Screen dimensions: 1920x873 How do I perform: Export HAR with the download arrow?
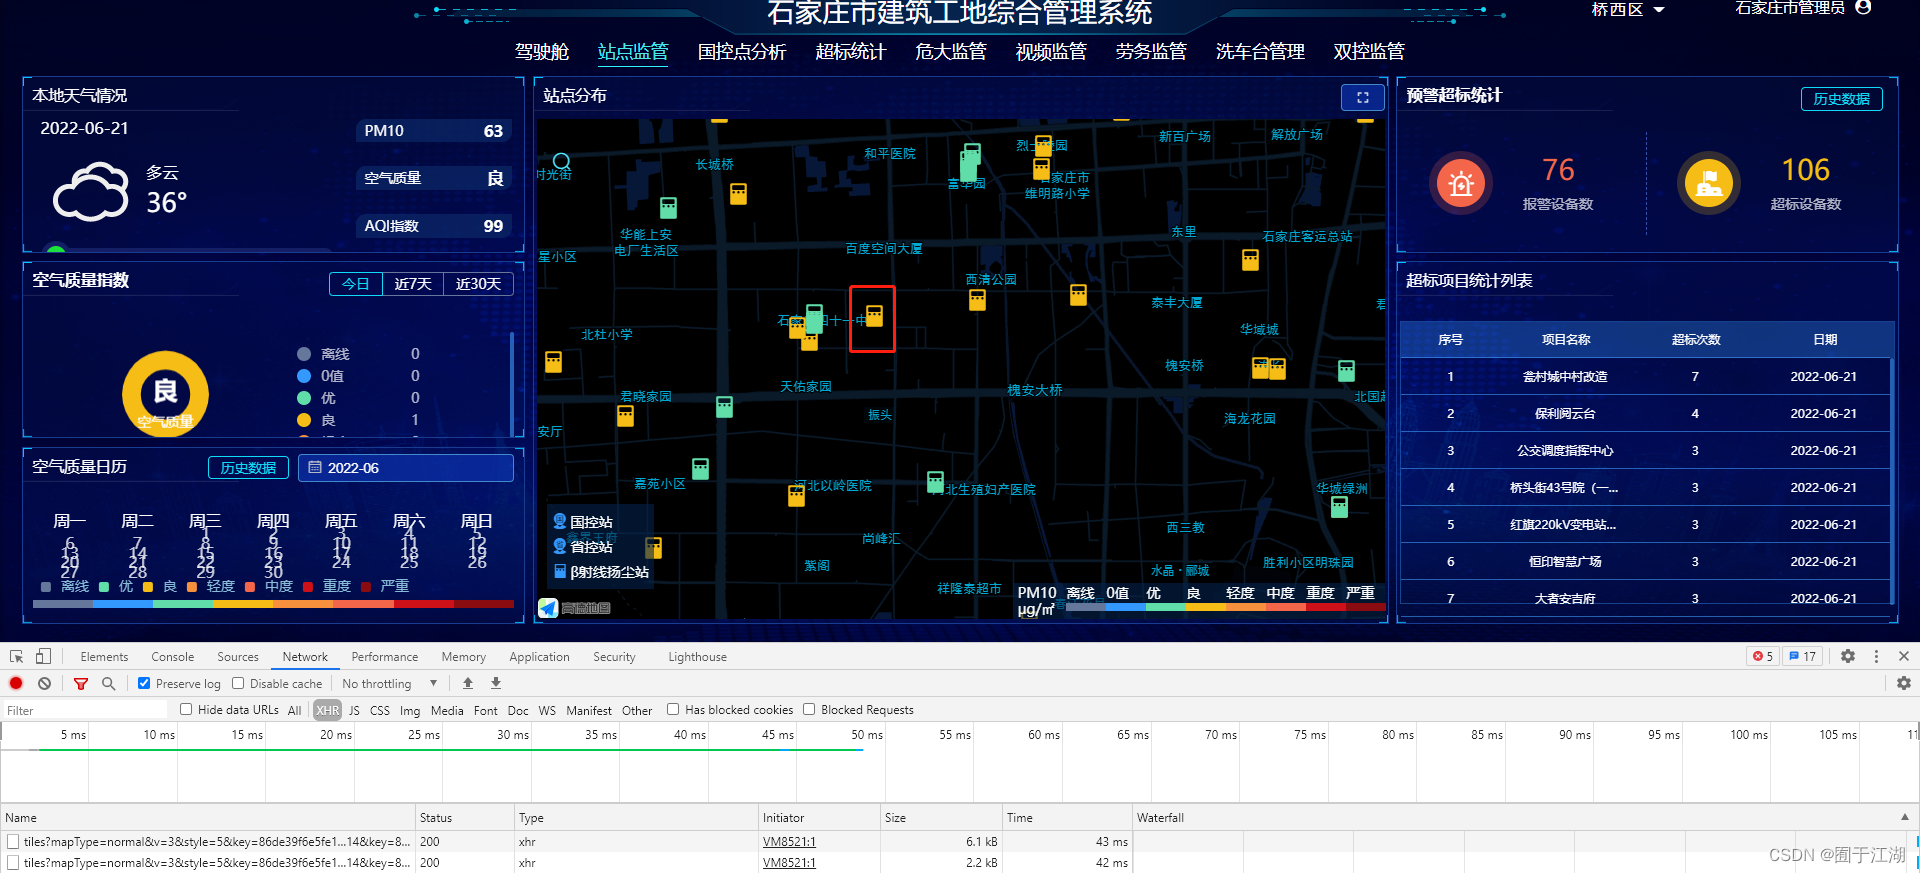(496, 684)
